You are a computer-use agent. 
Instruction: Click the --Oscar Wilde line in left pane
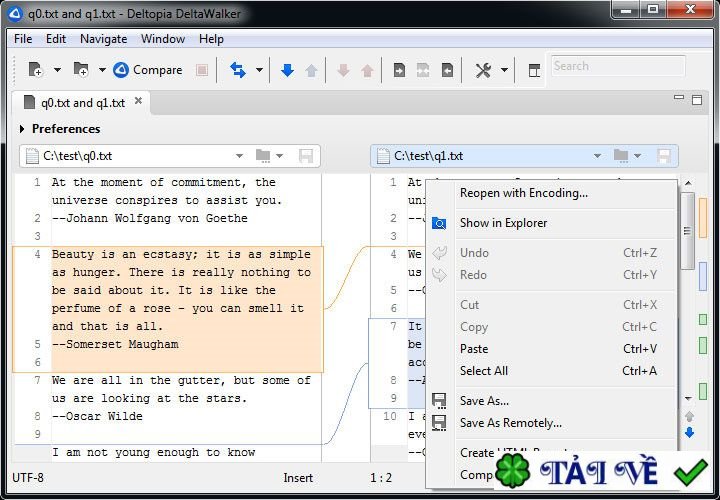[97, 416]
